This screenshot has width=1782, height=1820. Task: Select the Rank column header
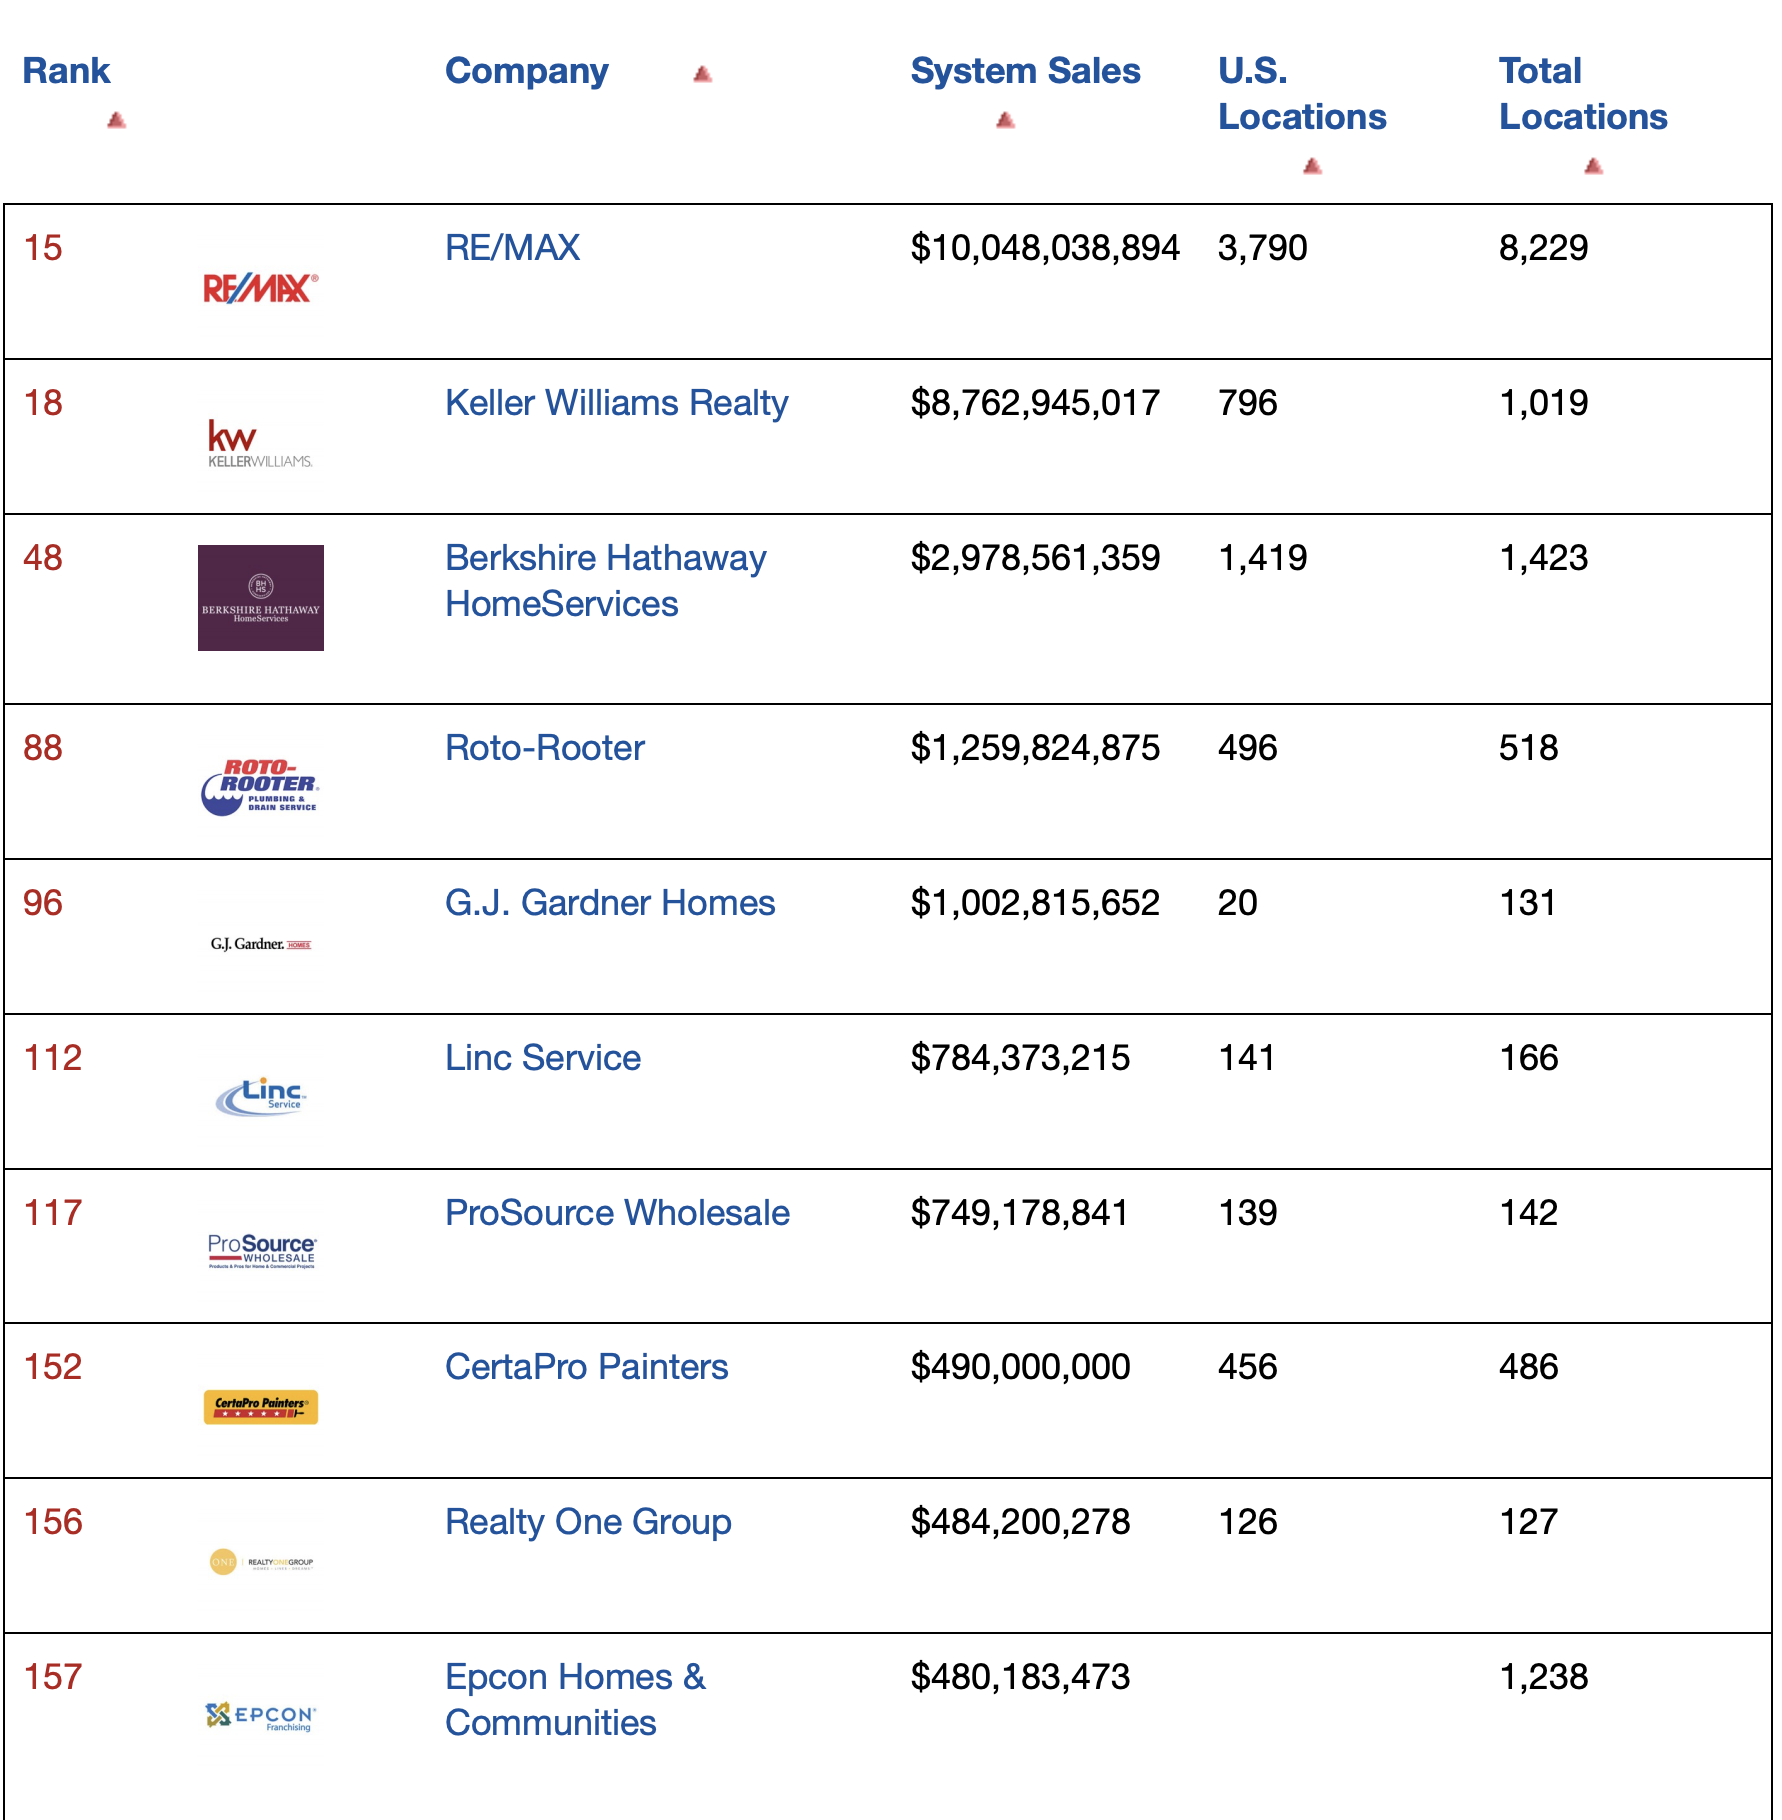click(x=66, y=70)
